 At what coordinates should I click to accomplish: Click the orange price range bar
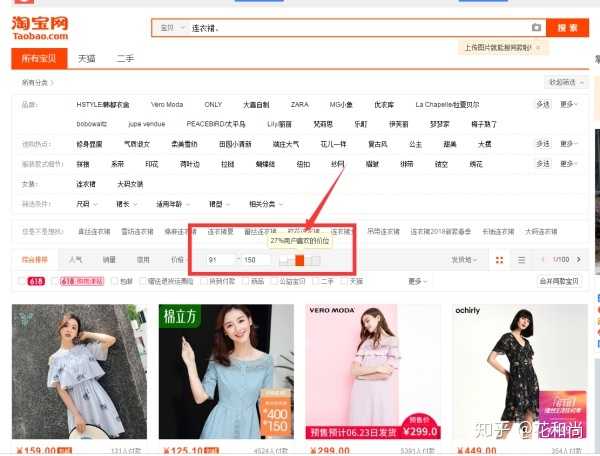click(x=299, y=260)
